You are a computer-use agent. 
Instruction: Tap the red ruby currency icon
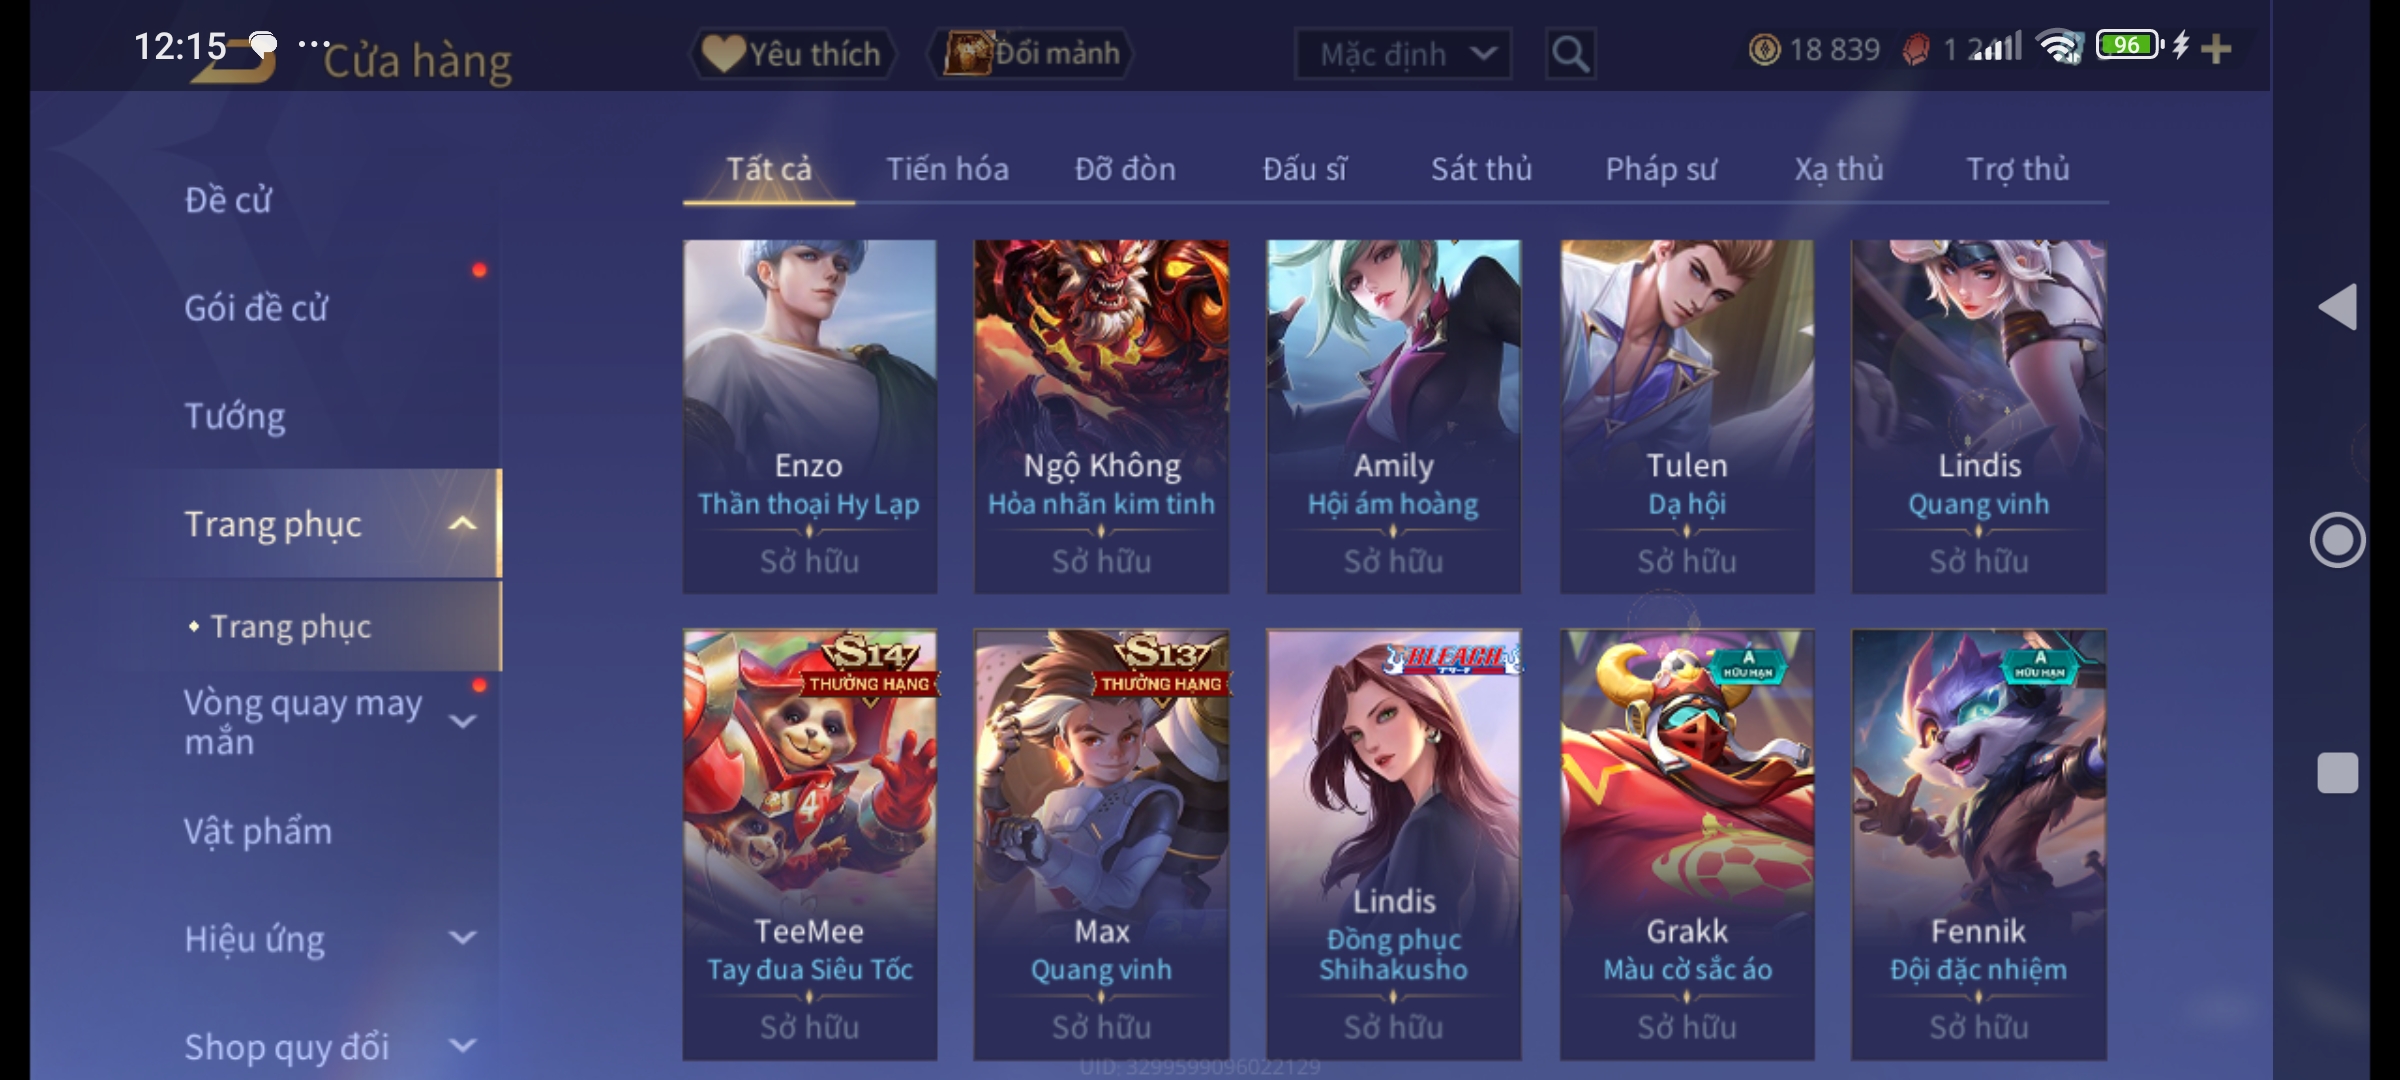[x=1916, y=50]
